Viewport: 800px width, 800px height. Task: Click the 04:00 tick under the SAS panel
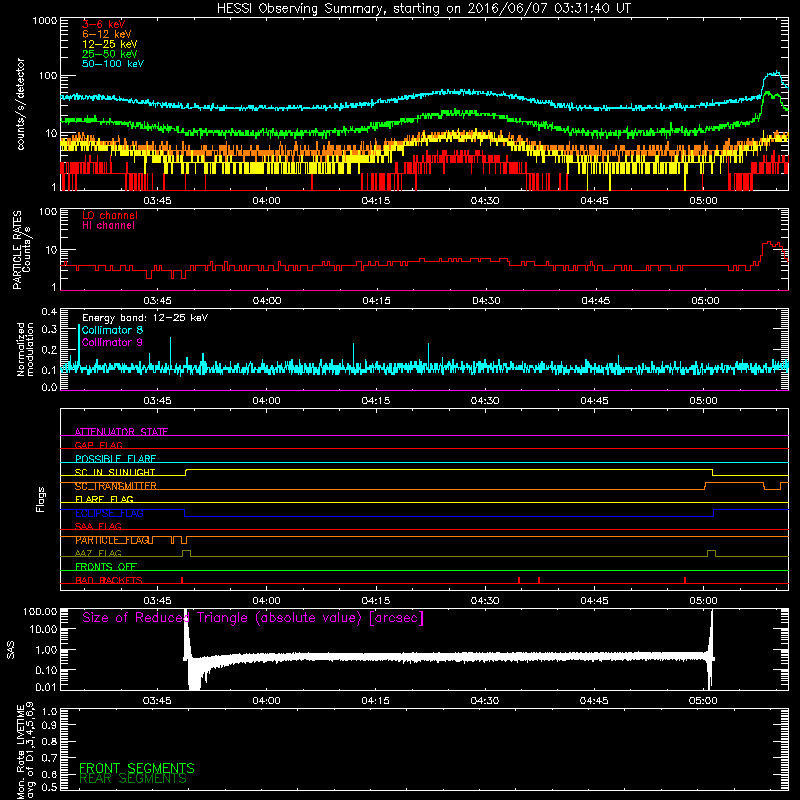click(x=266, y=701)
